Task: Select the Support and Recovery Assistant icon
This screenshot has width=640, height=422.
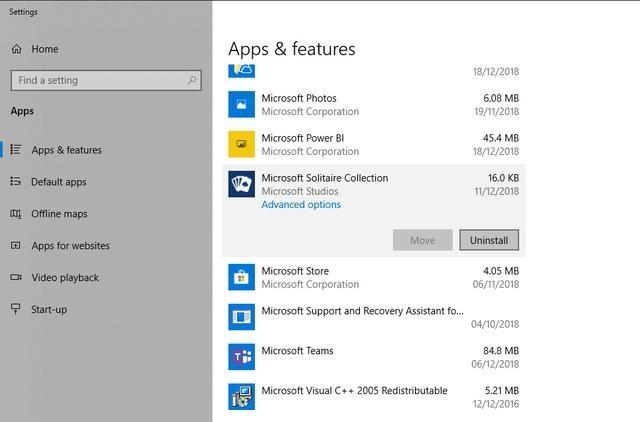Action: point(242,317)
